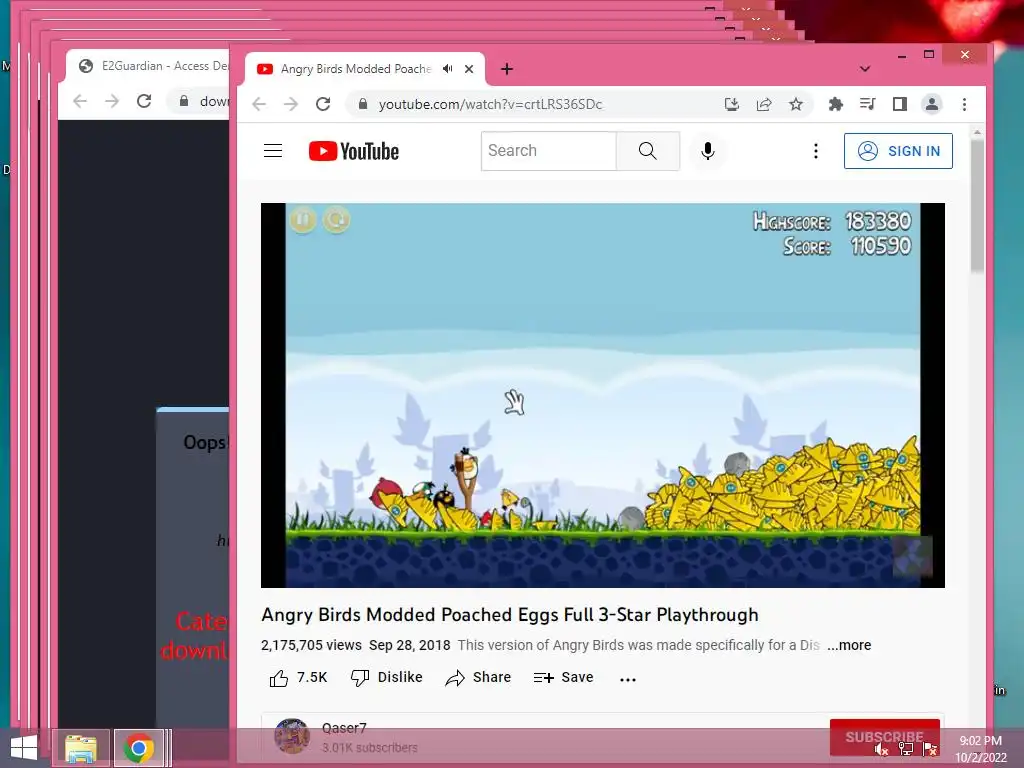Click the in-video restart level icon
1024x768 pixels.
click(337, 219)
